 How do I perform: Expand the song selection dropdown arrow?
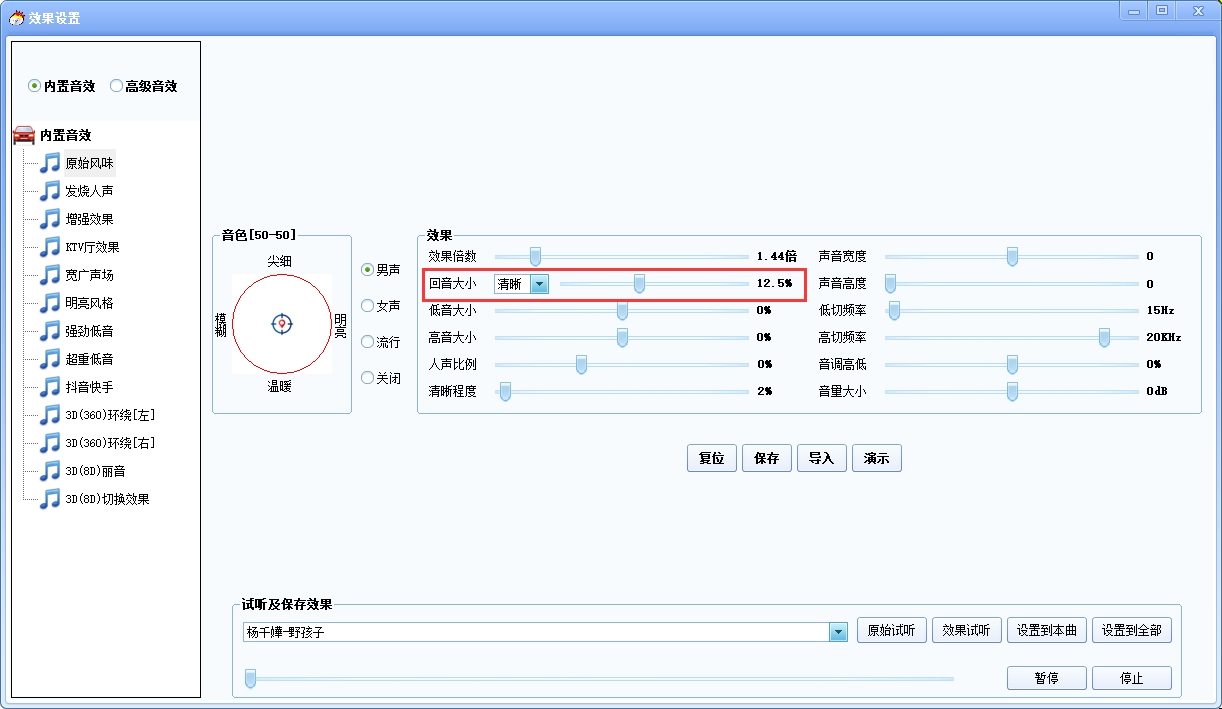(x=838, y=632)
